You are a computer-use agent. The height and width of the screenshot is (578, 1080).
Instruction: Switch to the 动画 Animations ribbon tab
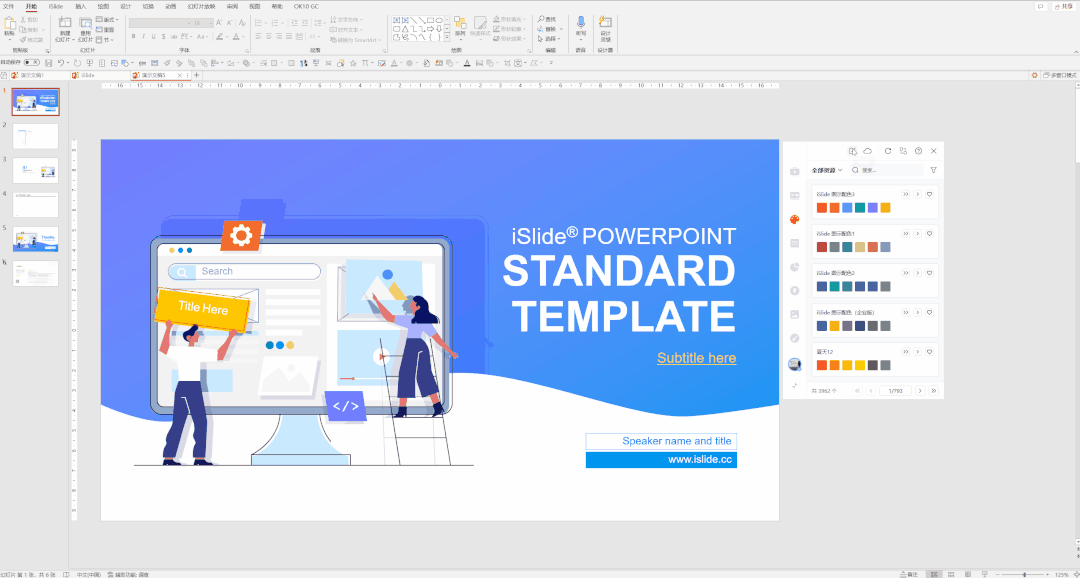pos(170,6)
